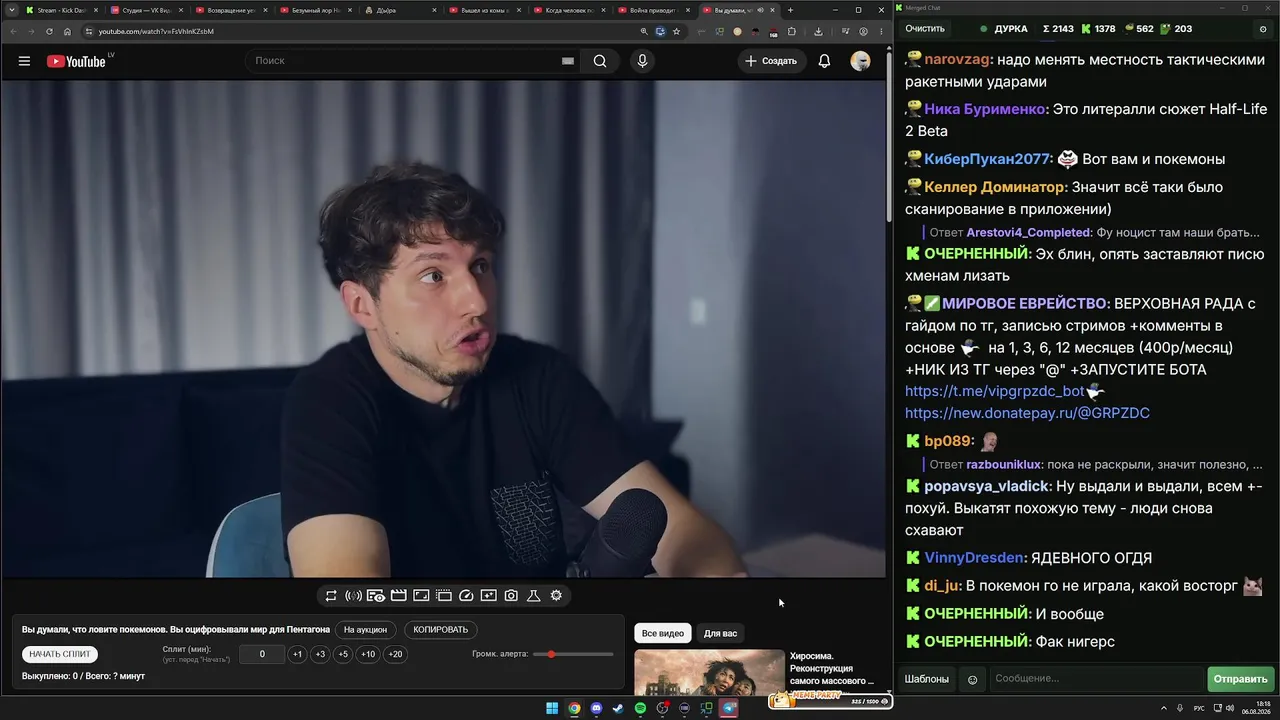Open the tab search dropdown arrow

(11, 10)
